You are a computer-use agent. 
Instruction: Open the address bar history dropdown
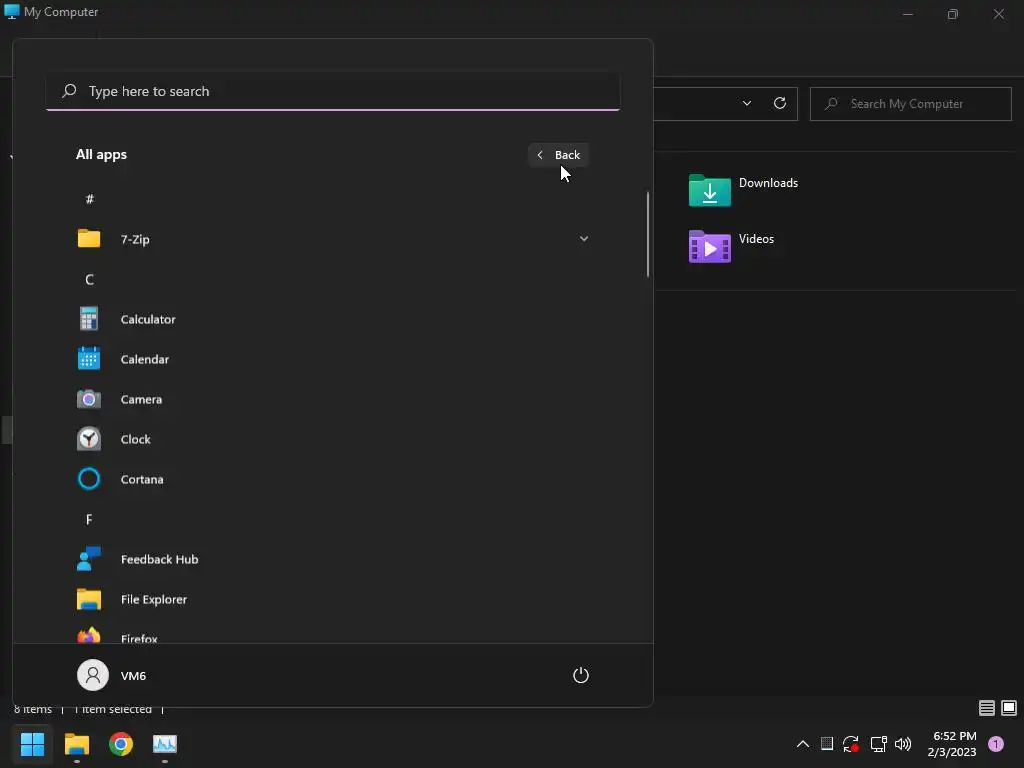click(x=746, y=103)
